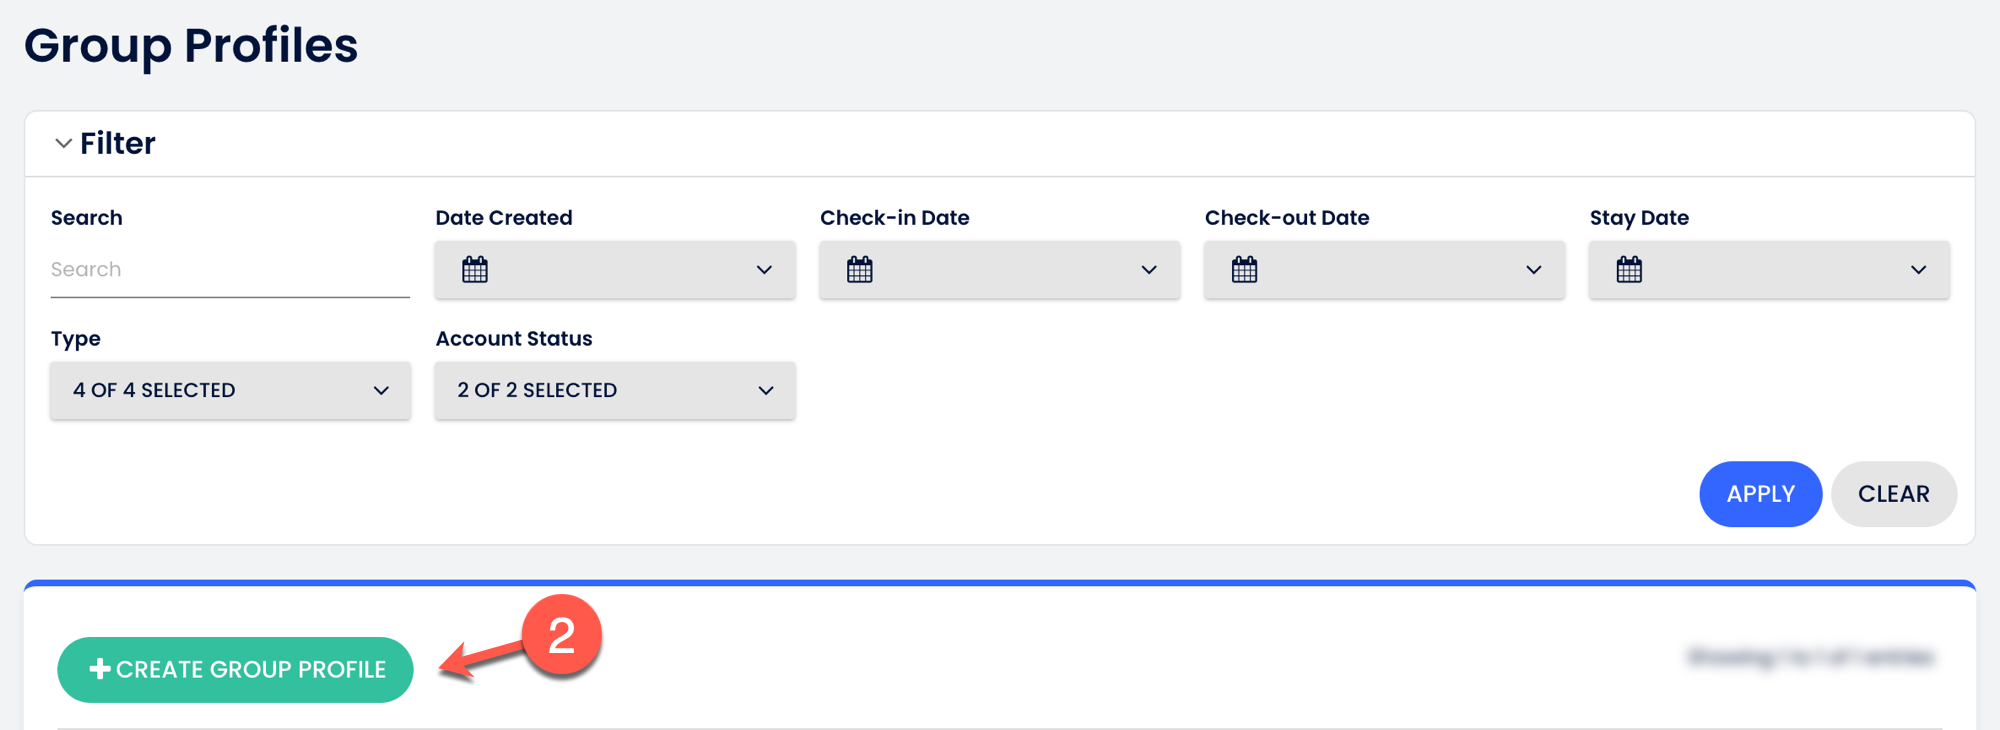Click the Check-out Date calendar icon
The height and width of the screenshot is (730, 2000).
coord(1244,270)
